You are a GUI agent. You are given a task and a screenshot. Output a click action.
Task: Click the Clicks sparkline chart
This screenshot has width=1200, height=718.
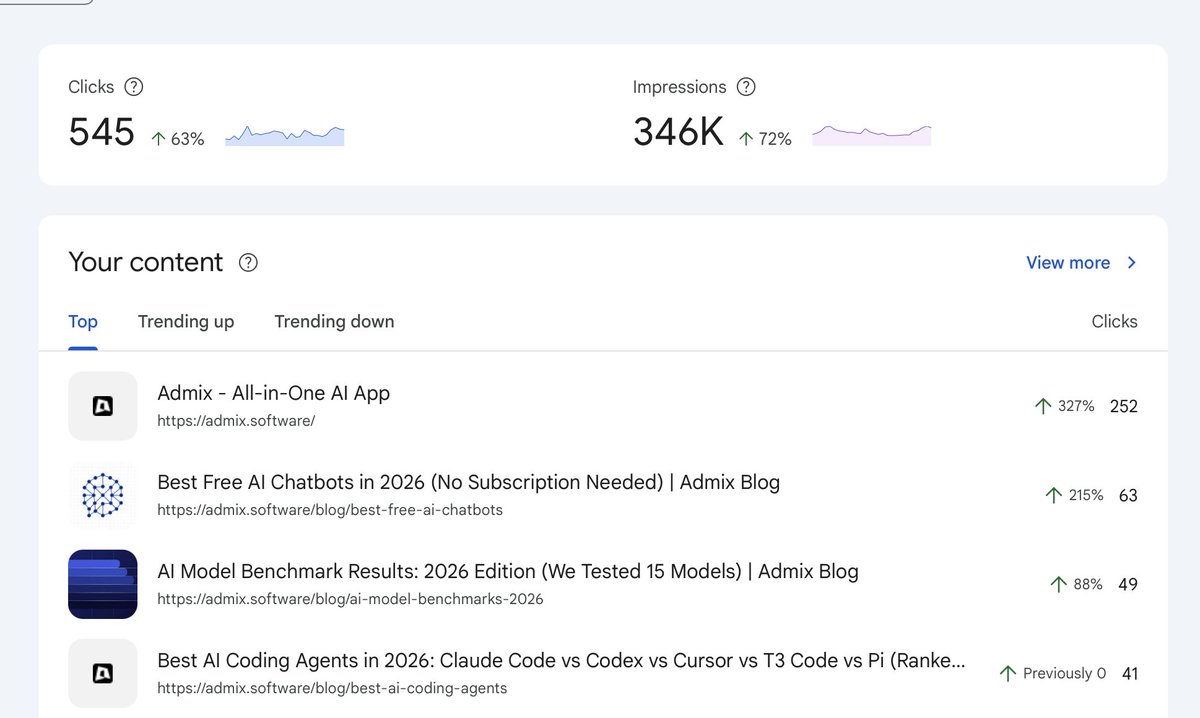(x=285, y=135)
